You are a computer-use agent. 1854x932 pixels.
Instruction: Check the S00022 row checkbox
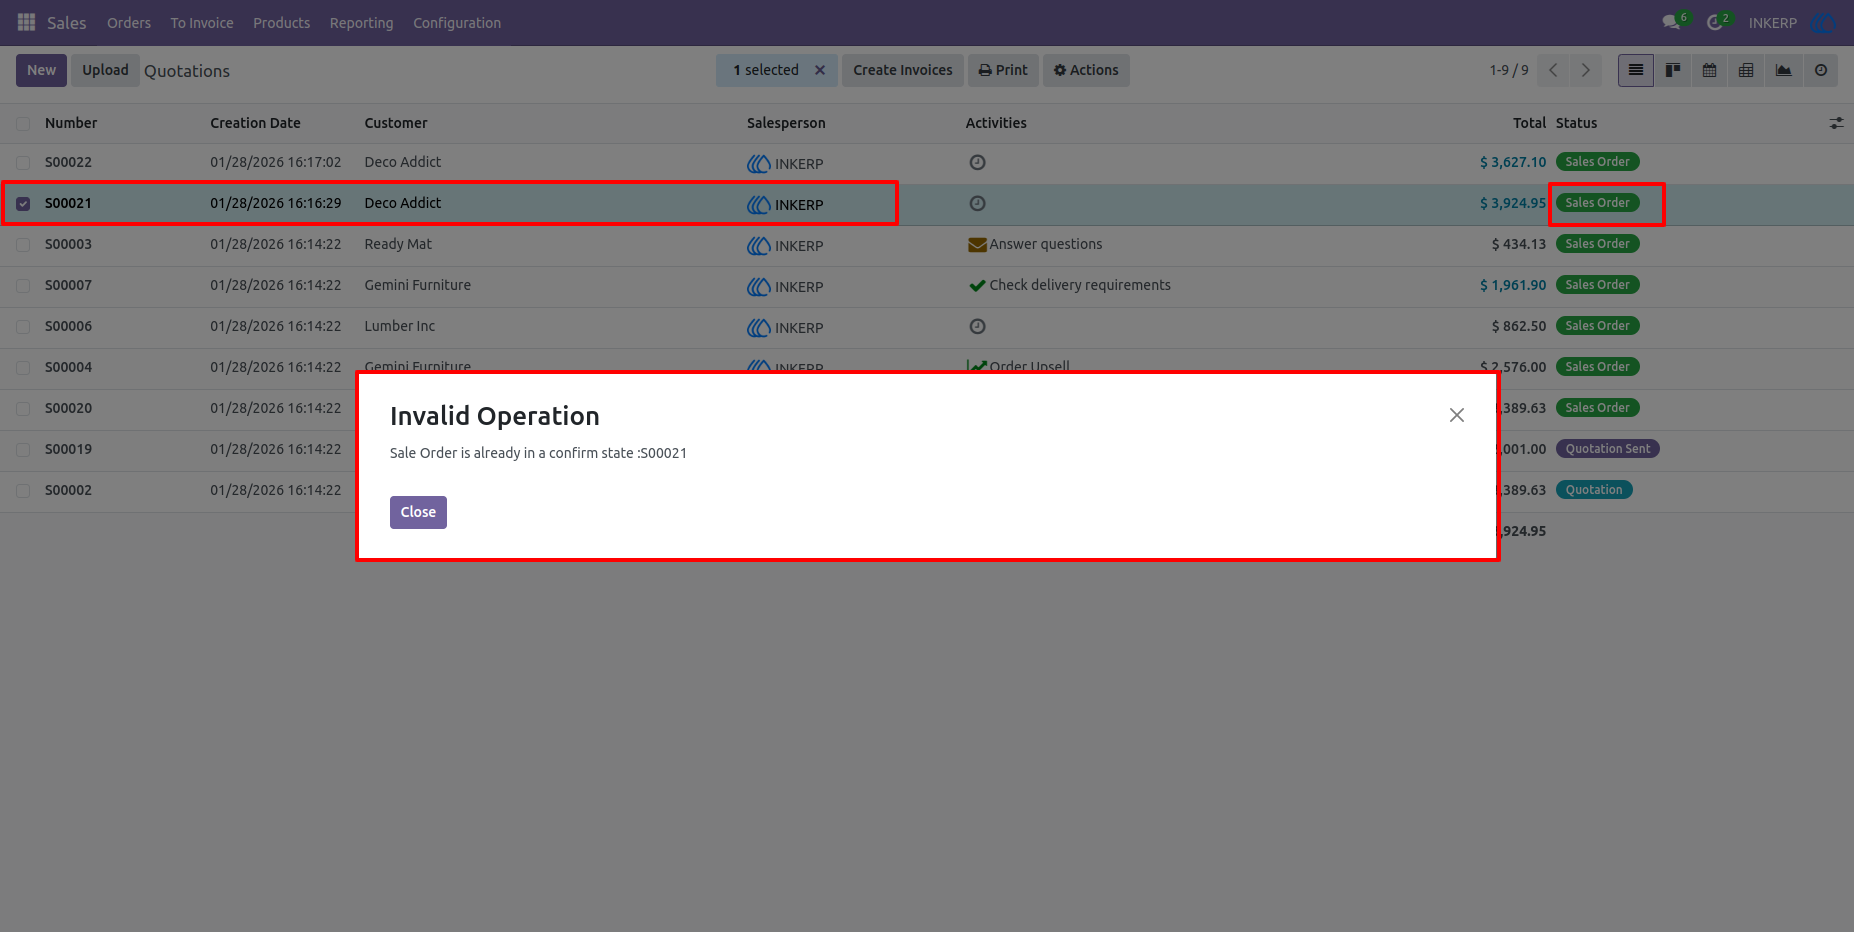point(23,163)
